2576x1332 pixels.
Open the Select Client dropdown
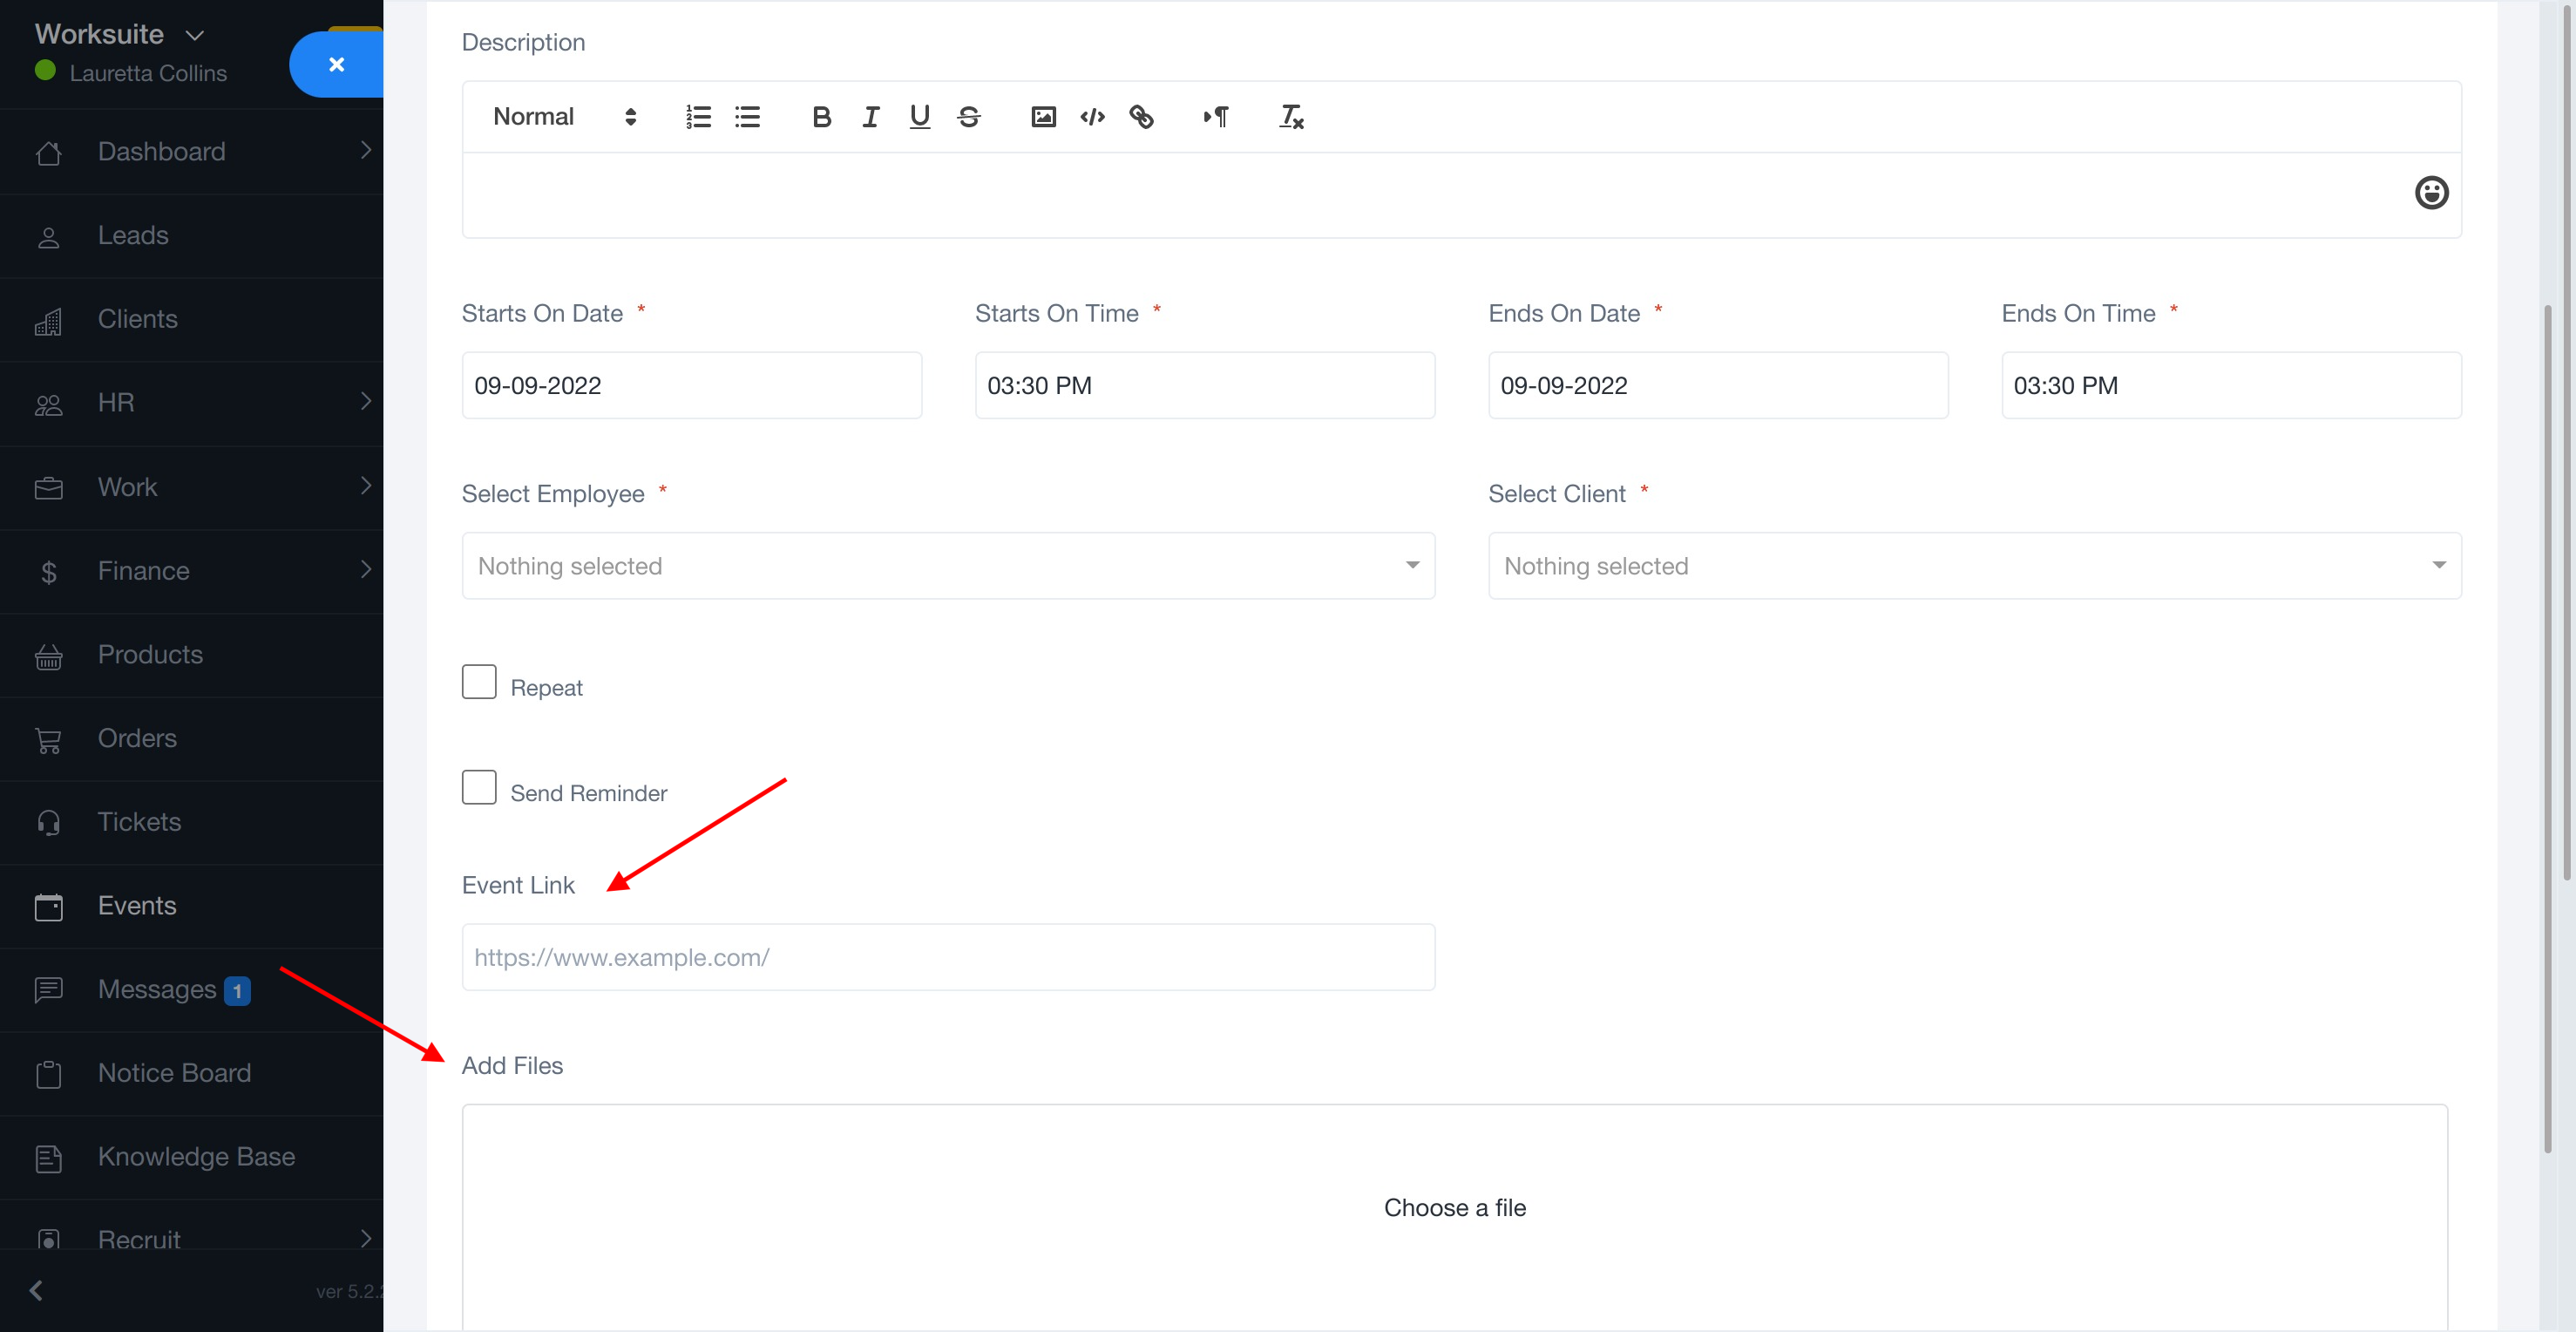(x=1974, y=566)
